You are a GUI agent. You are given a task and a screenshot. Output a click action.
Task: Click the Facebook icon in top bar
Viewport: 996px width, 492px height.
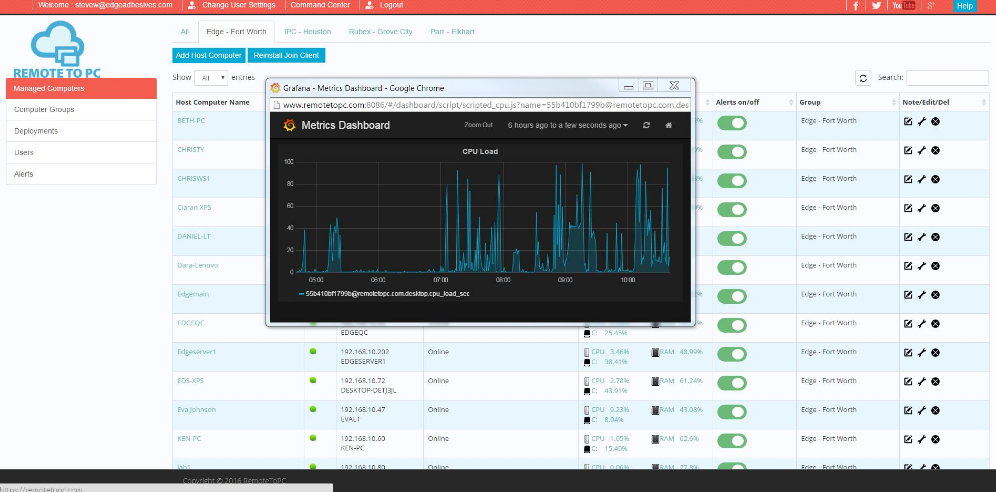pyautogui.click(x=855, y=5)
